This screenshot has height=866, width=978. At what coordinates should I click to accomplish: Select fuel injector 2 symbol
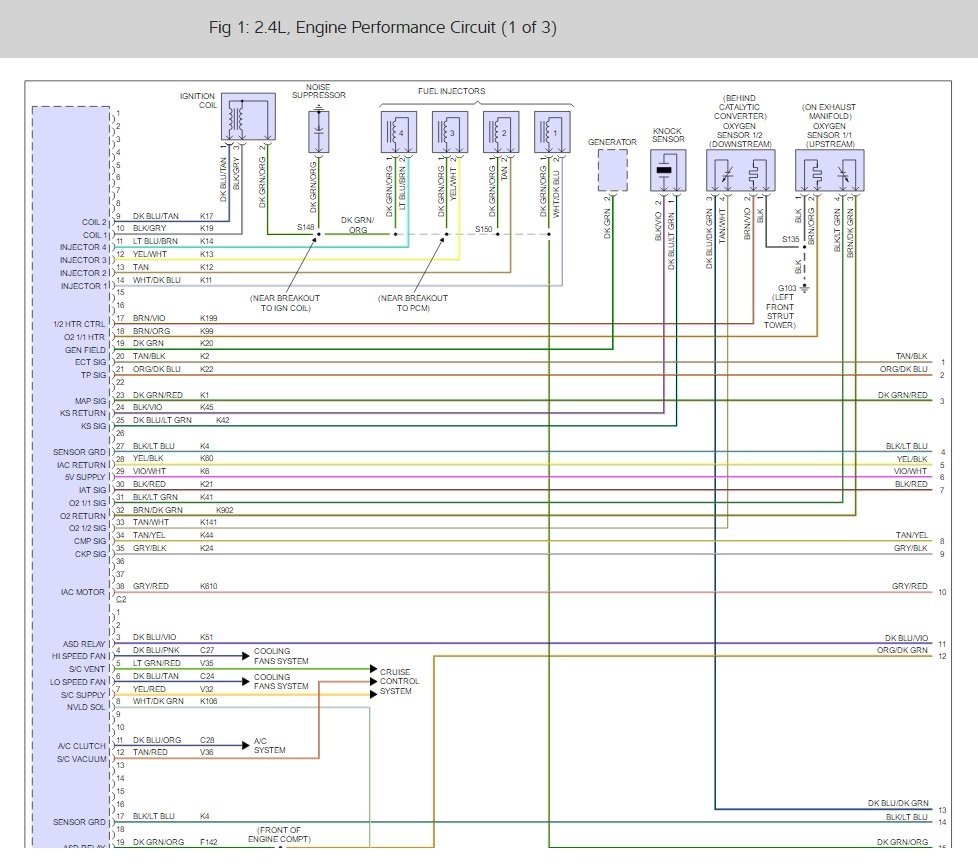tap(501, 132)
